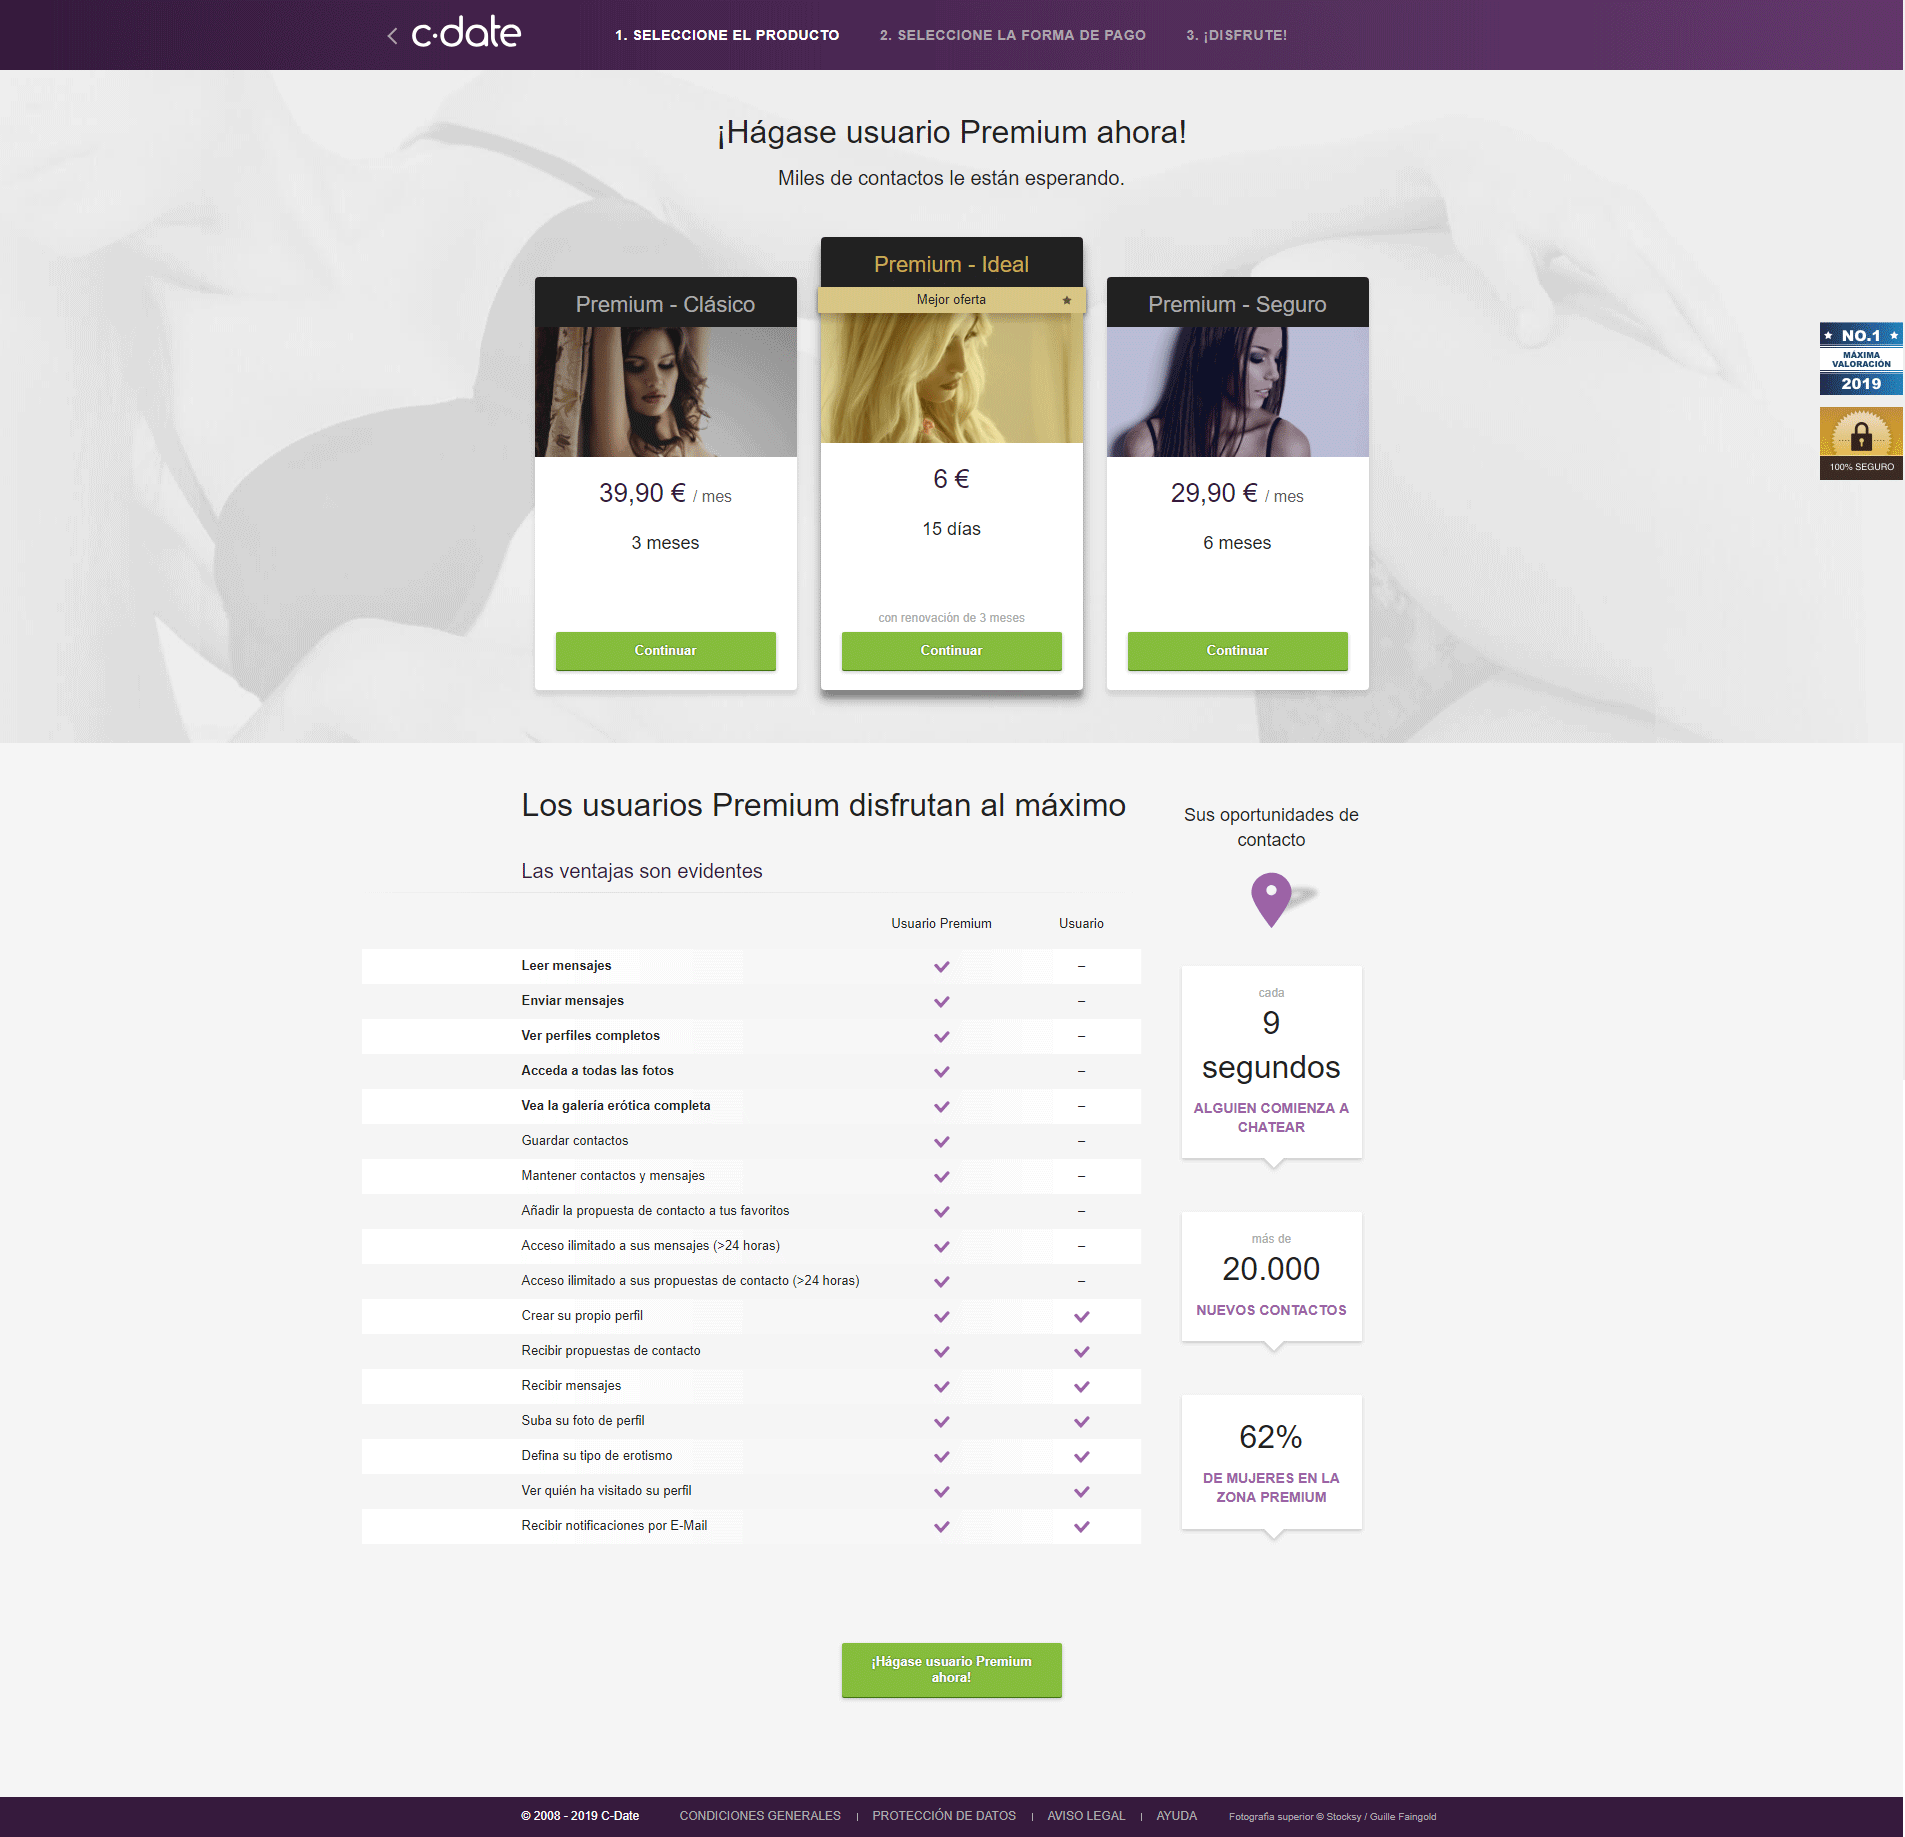Click the 100% Seguro padlock badge
Screen dimensions: 1905x1837
[1860, 443]
